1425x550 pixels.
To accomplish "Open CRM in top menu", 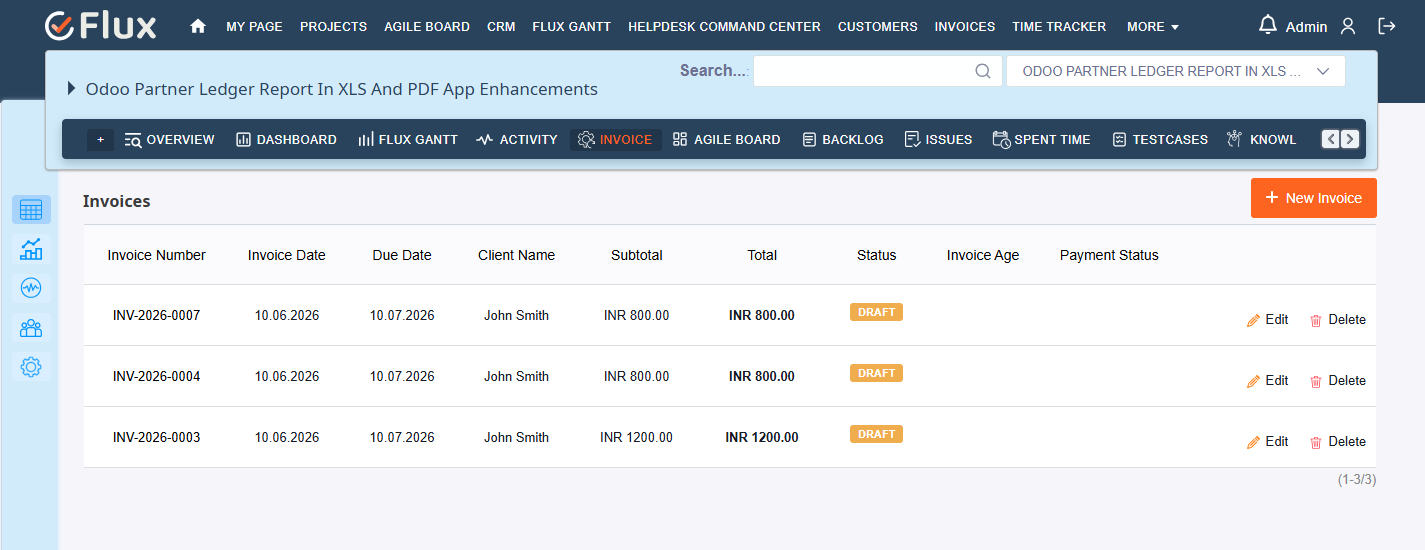I will [x=501, y=27].
